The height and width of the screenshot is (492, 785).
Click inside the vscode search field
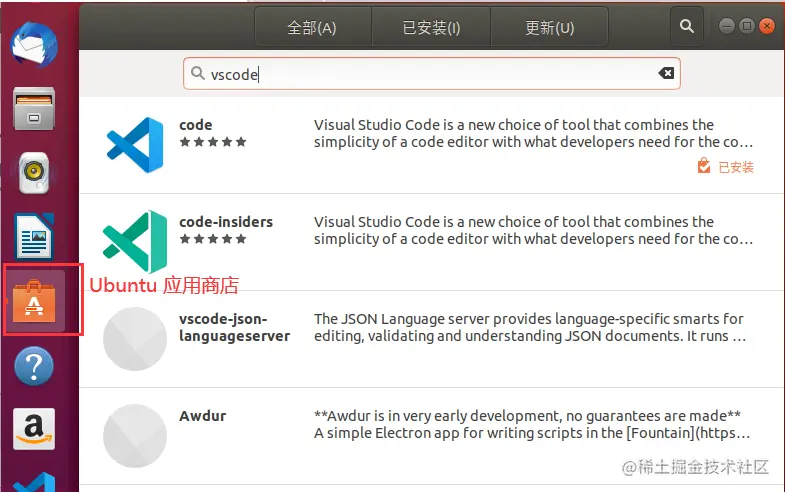pyautogui.click(x=432, y=74)
